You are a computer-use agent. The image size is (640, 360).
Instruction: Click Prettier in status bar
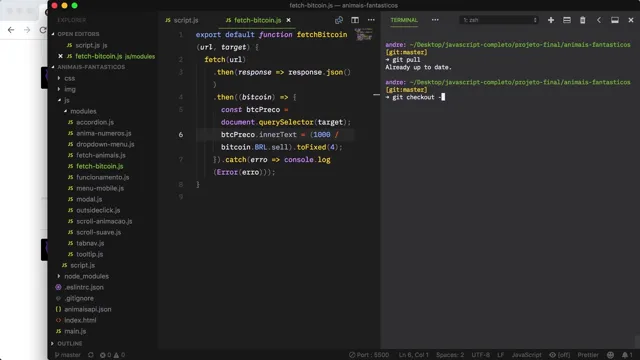588,355
